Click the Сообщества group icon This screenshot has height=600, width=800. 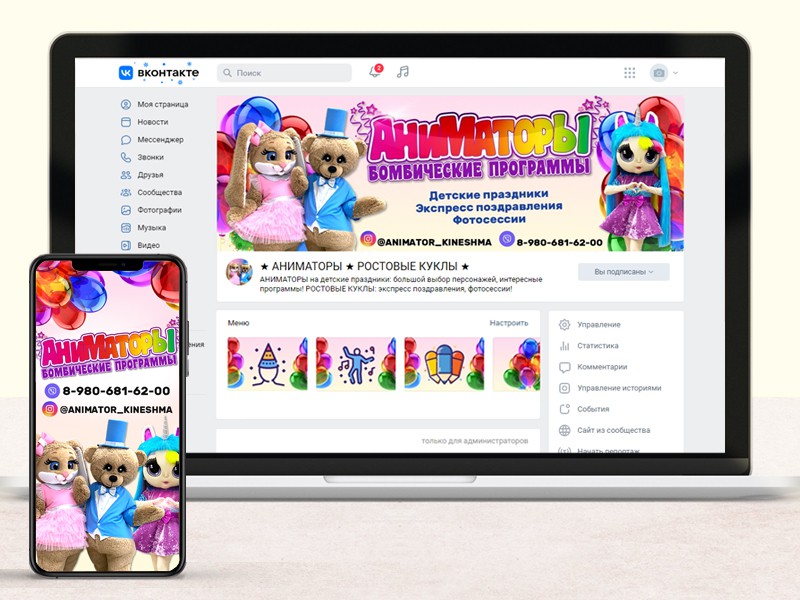click(x=126, y=192)
